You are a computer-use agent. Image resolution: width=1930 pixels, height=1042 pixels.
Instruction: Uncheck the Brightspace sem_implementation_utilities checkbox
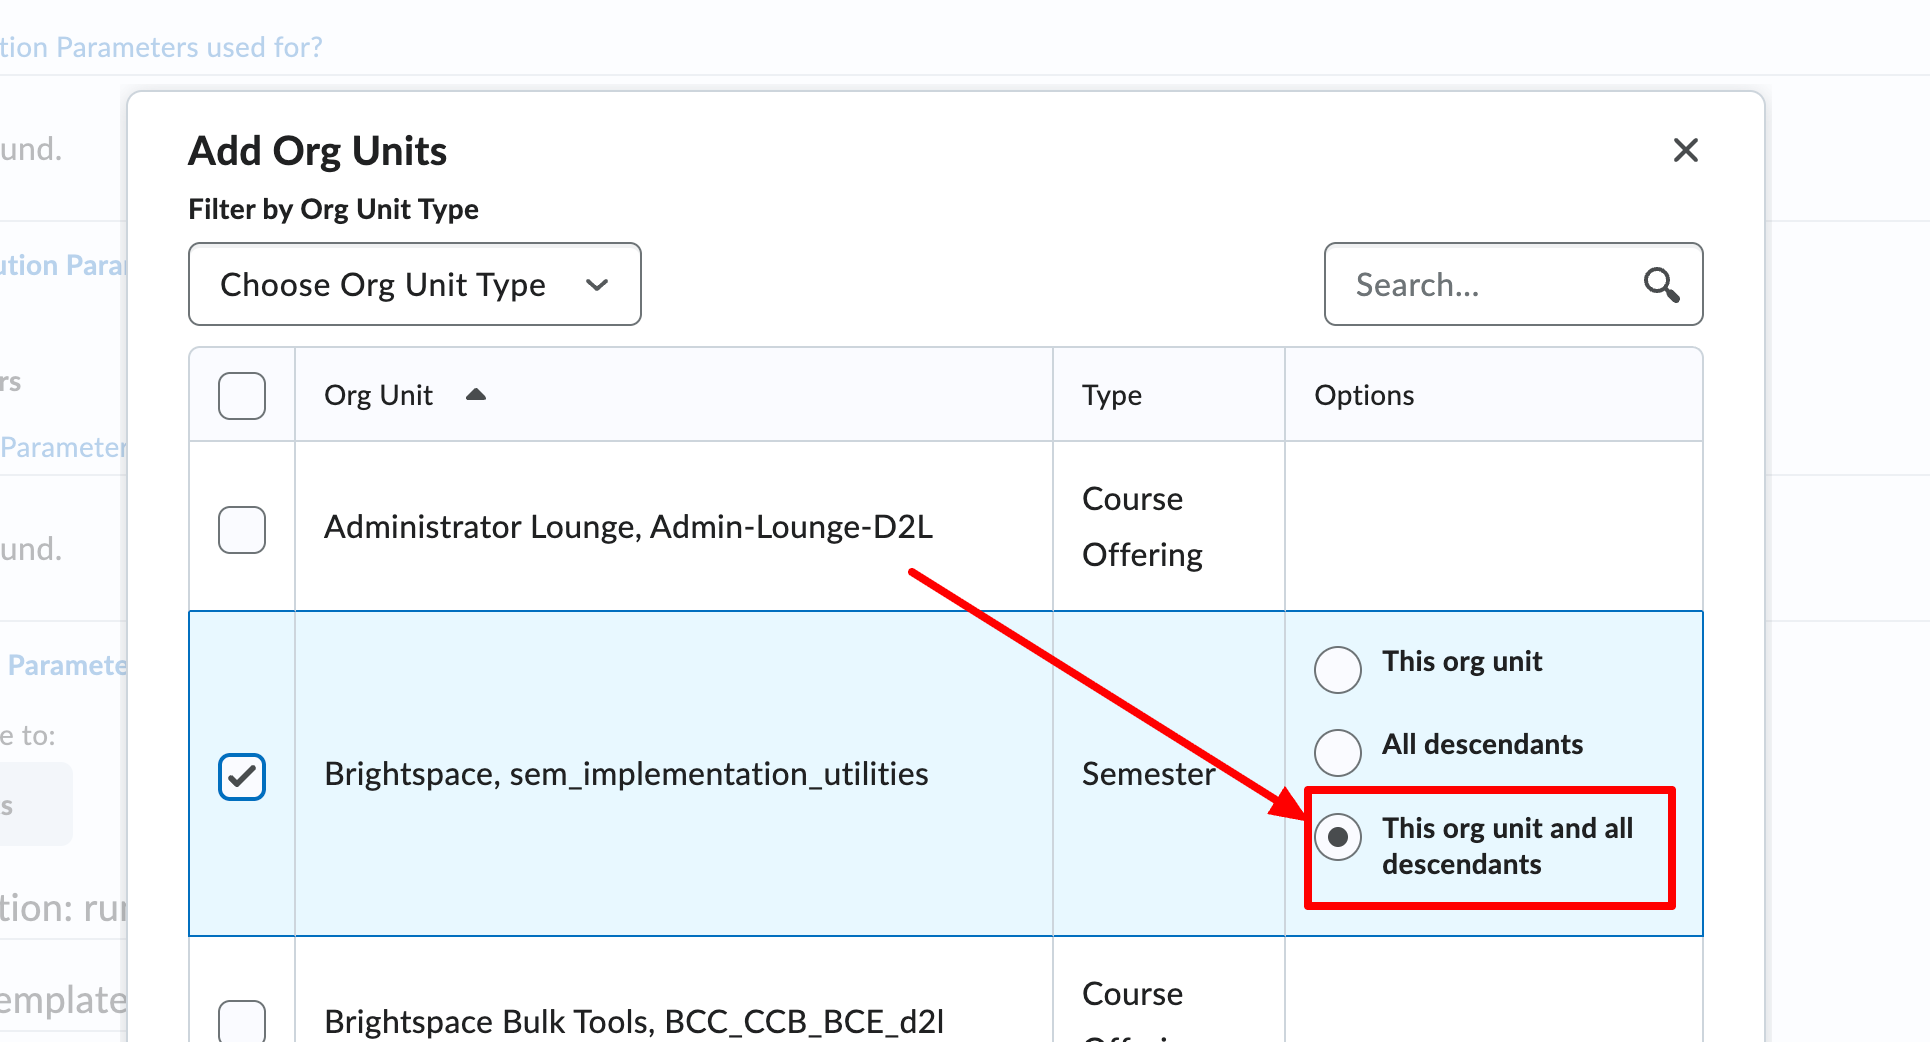point(242,776)
